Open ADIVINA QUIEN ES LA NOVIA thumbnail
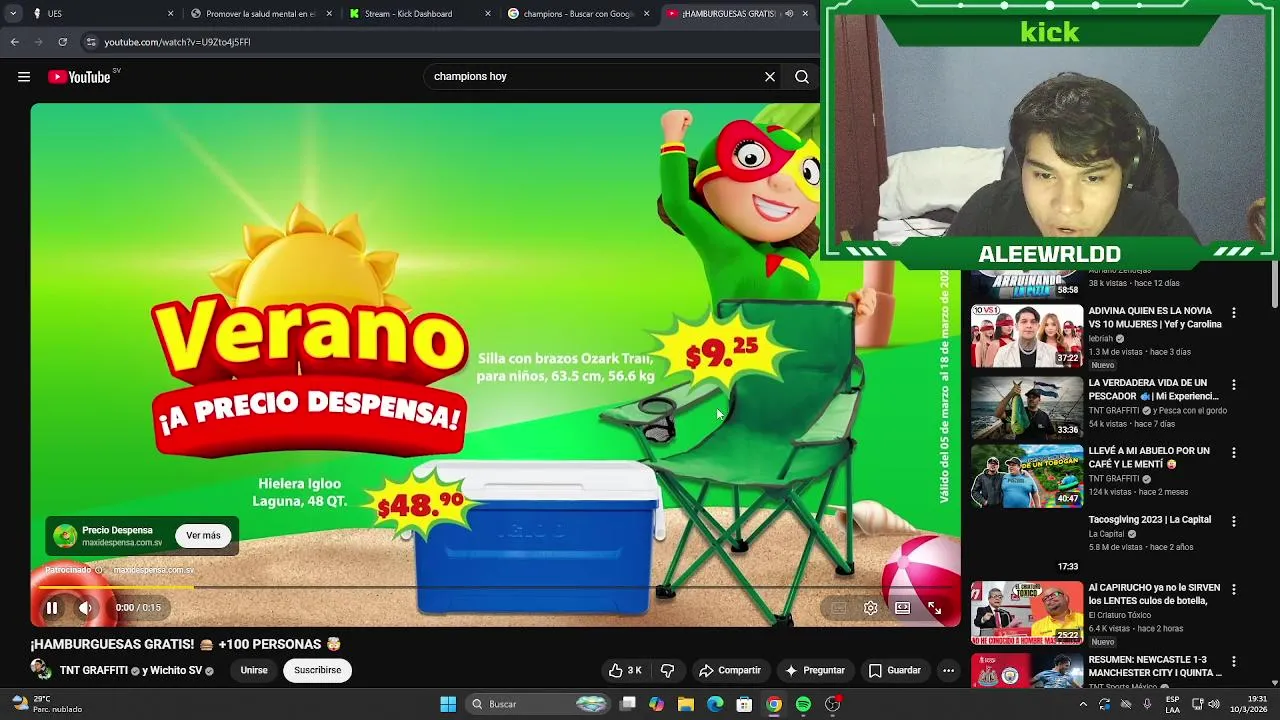The image size is (1280, 720). point(1027,336)
